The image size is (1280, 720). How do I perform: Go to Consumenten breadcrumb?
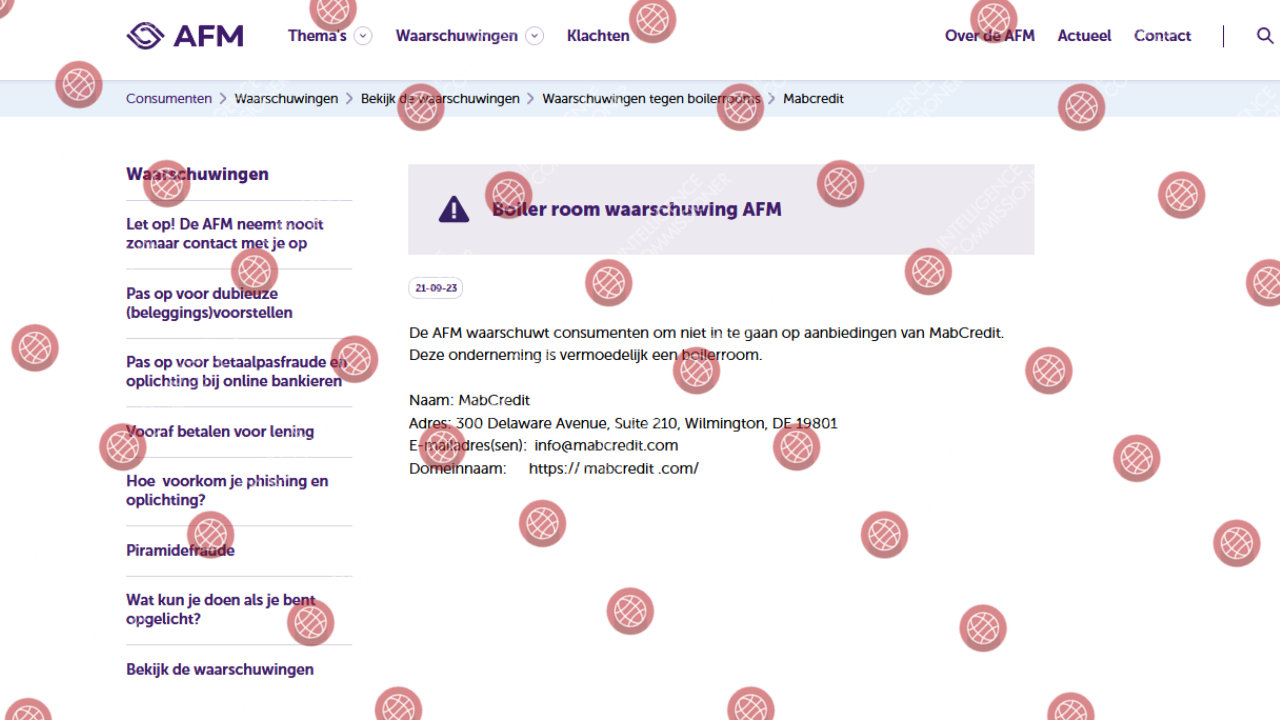pos(169,99)
